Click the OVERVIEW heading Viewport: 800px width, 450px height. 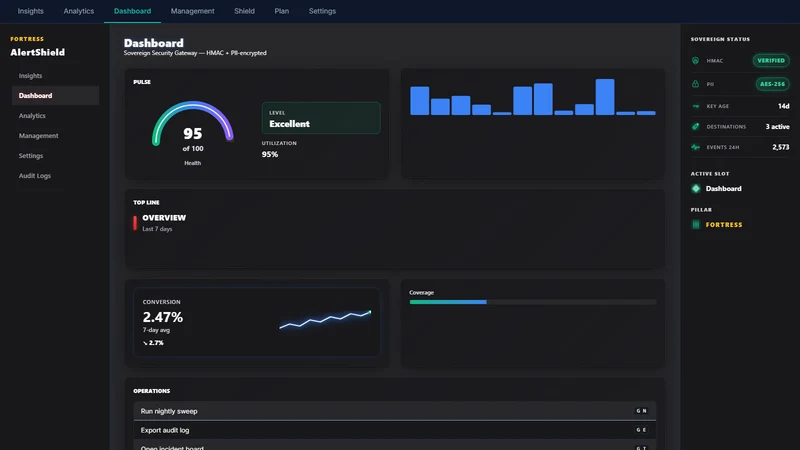click(164, 218)
